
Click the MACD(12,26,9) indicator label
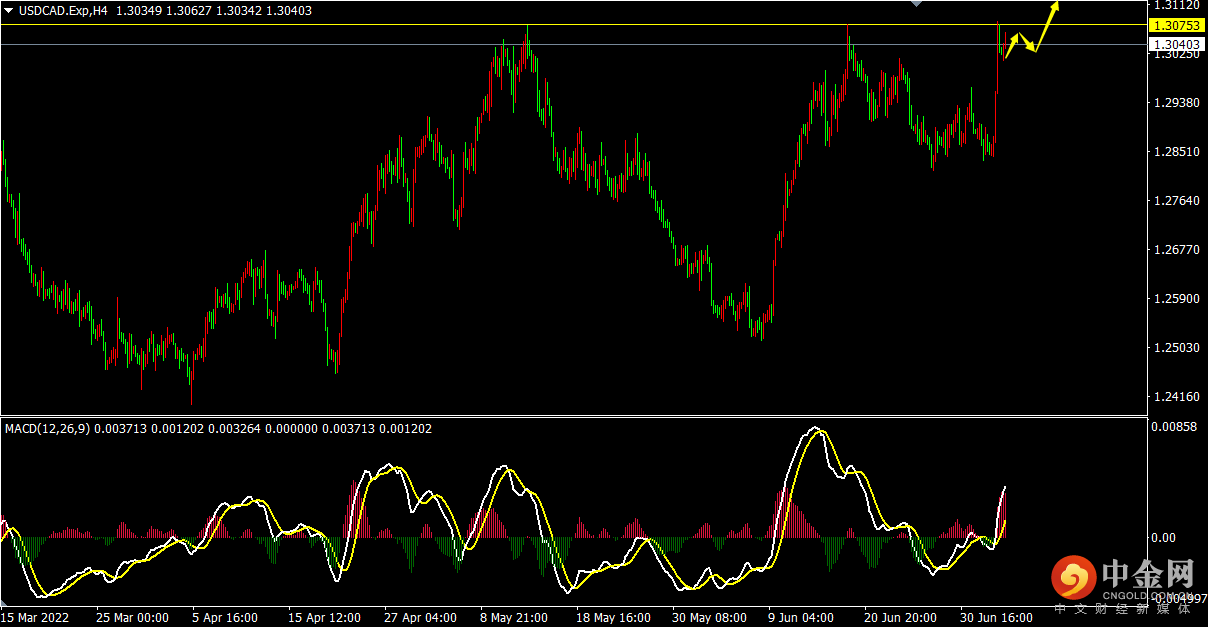tap(47, 428)
